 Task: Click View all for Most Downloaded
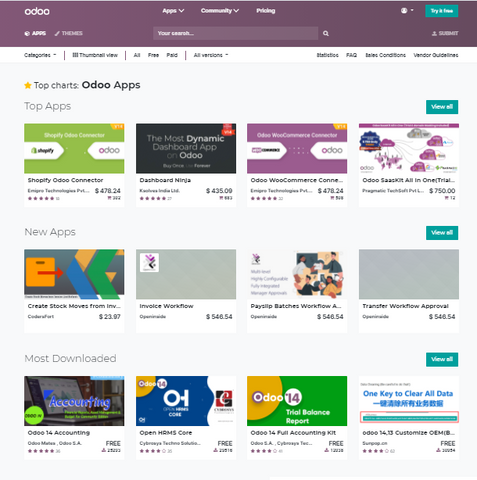pyautogui.click(x=442, y=359)
